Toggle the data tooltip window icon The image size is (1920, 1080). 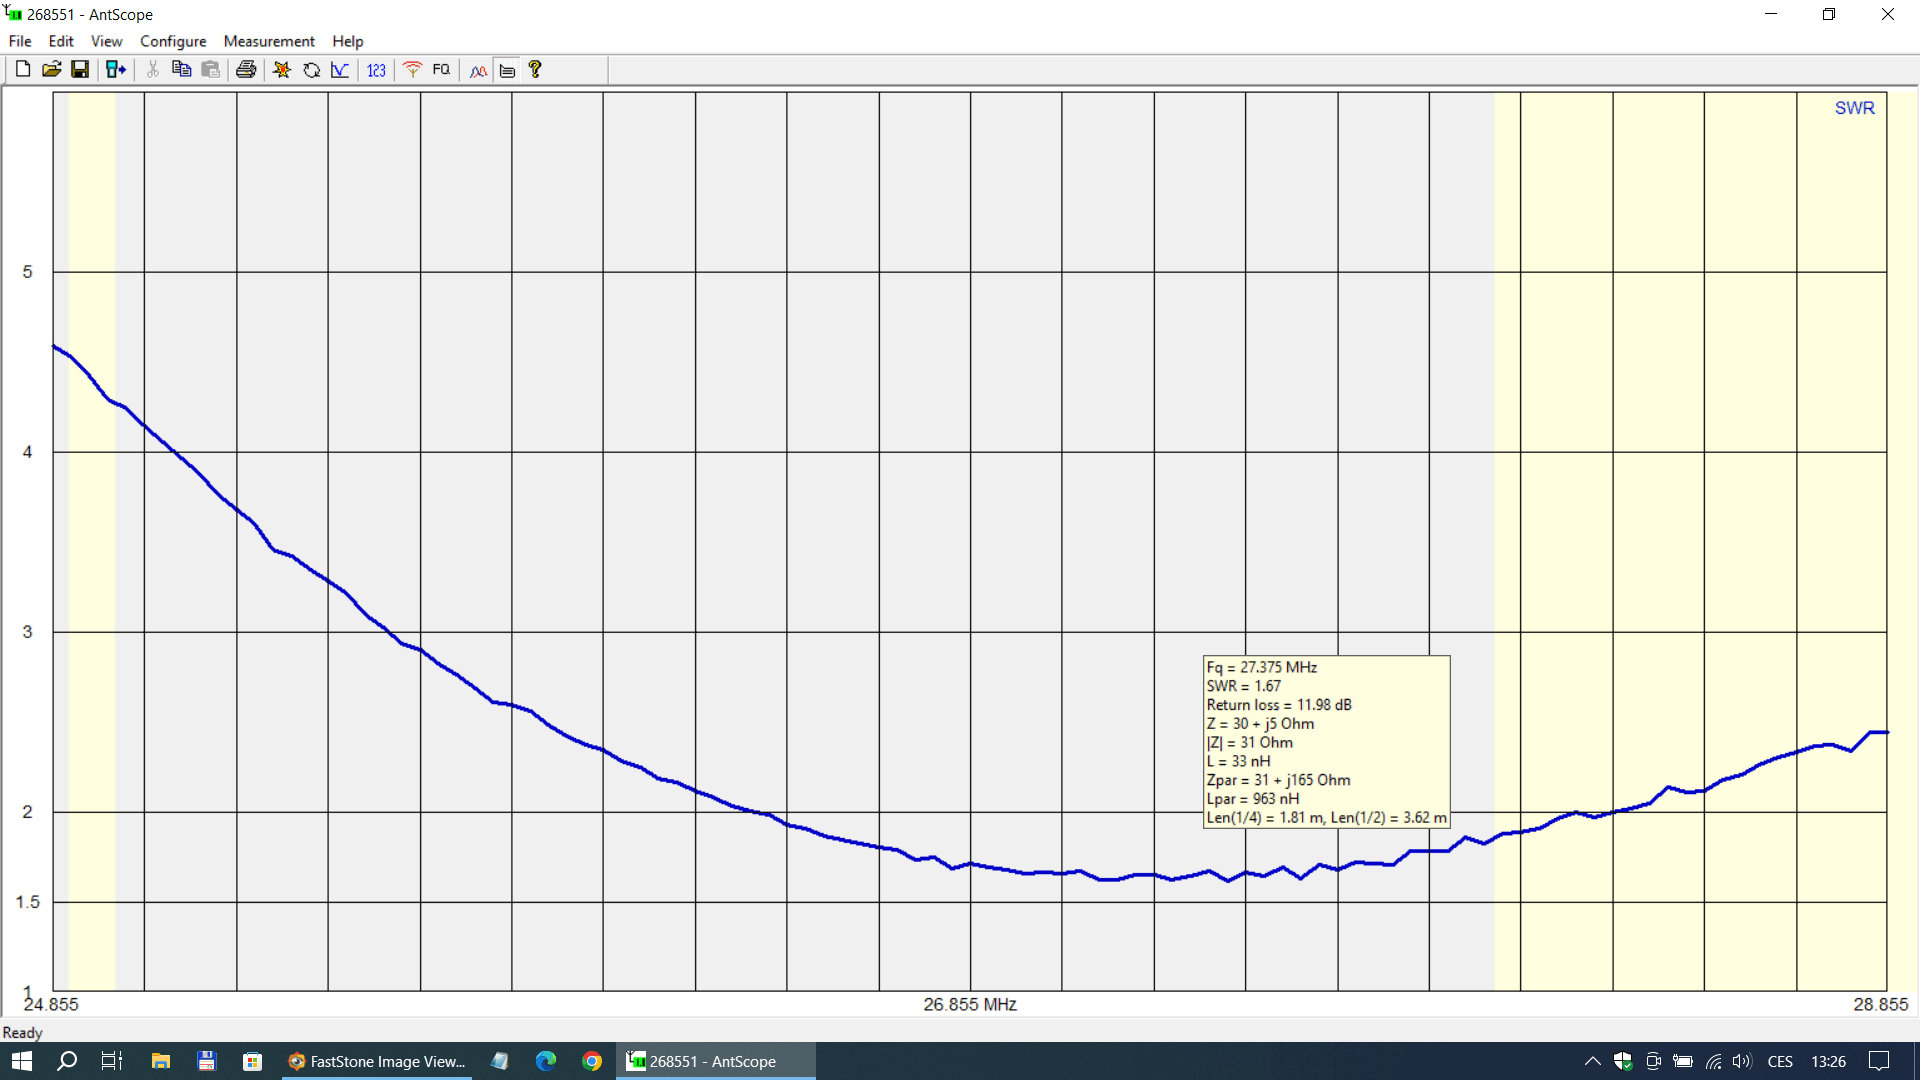click(x=507, y=70)
